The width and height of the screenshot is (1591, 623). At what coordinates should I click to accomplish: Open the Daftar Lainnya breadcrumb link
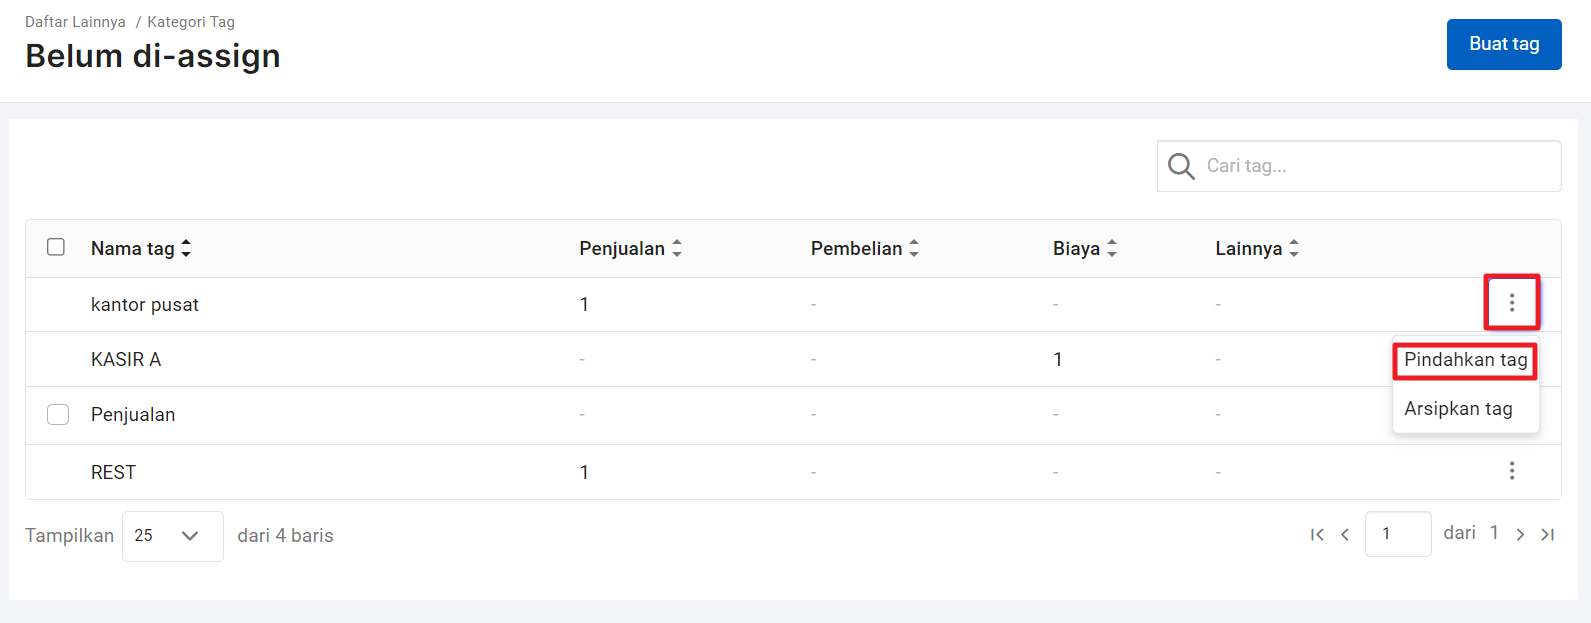tap(75, 22)
